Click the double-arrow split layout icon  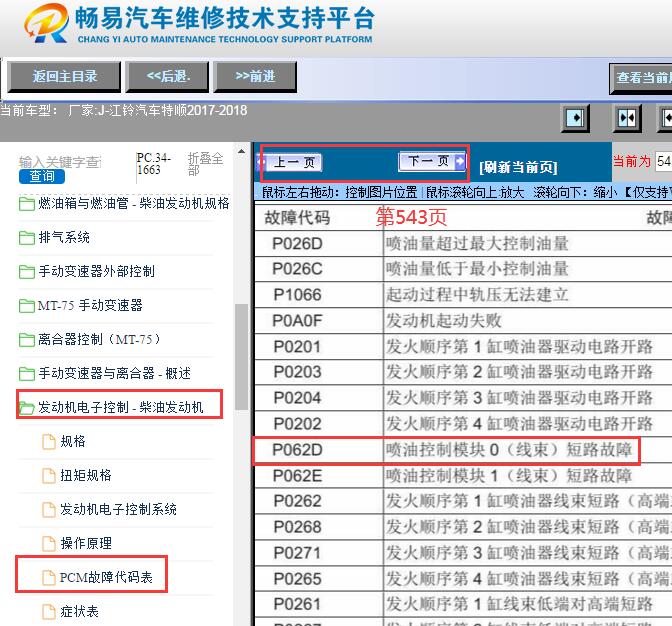pyautogui.click(x=627, y=118)
